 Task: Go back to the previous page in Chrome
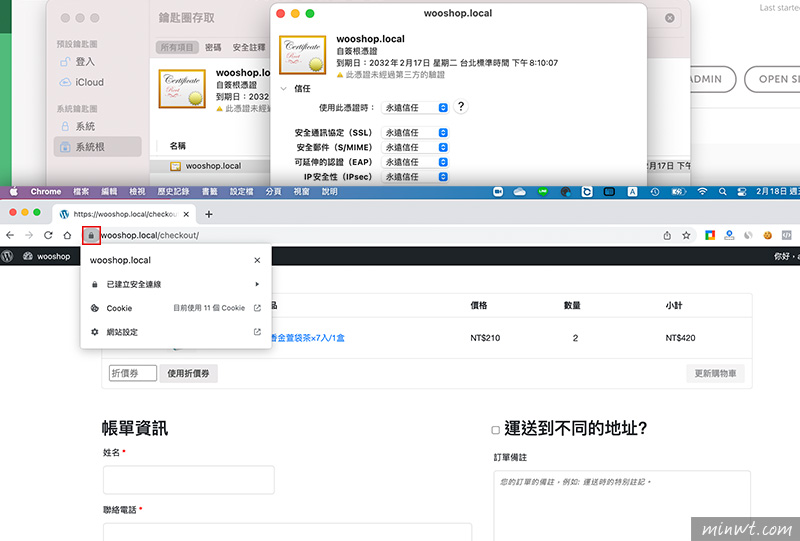coord(10,235)
